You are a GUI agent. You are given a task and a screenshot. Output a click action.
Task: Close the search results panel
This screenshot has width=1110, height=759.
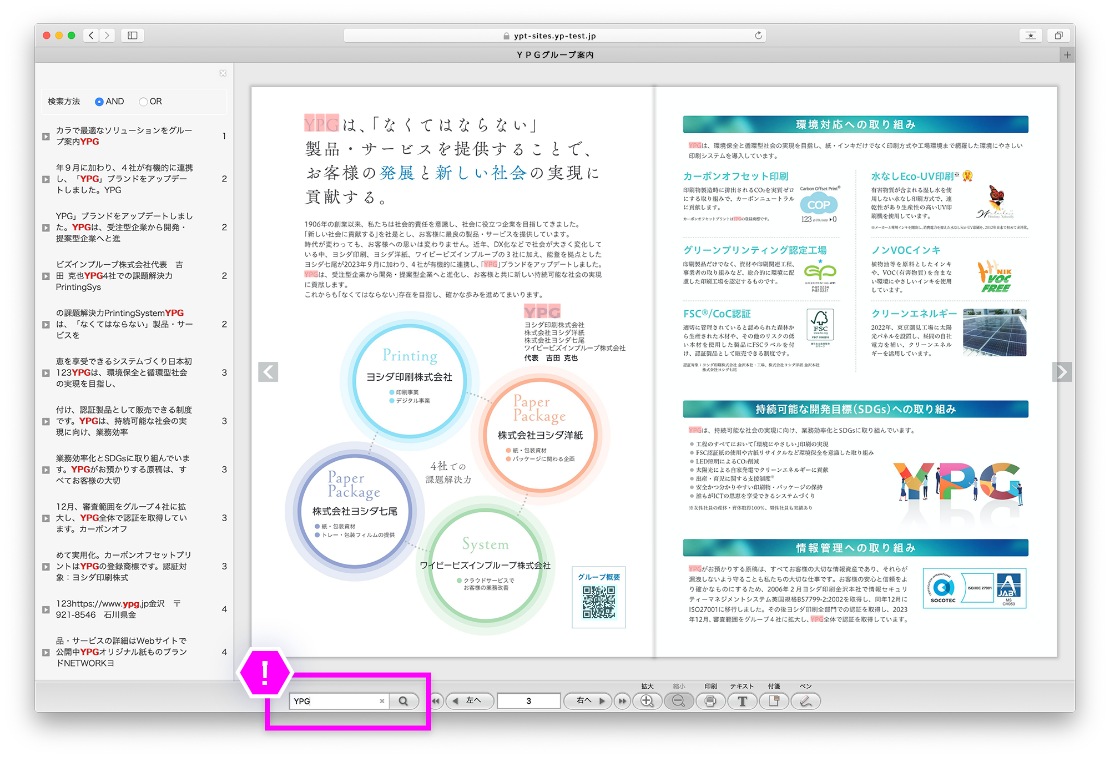click(x=223, y=73)
